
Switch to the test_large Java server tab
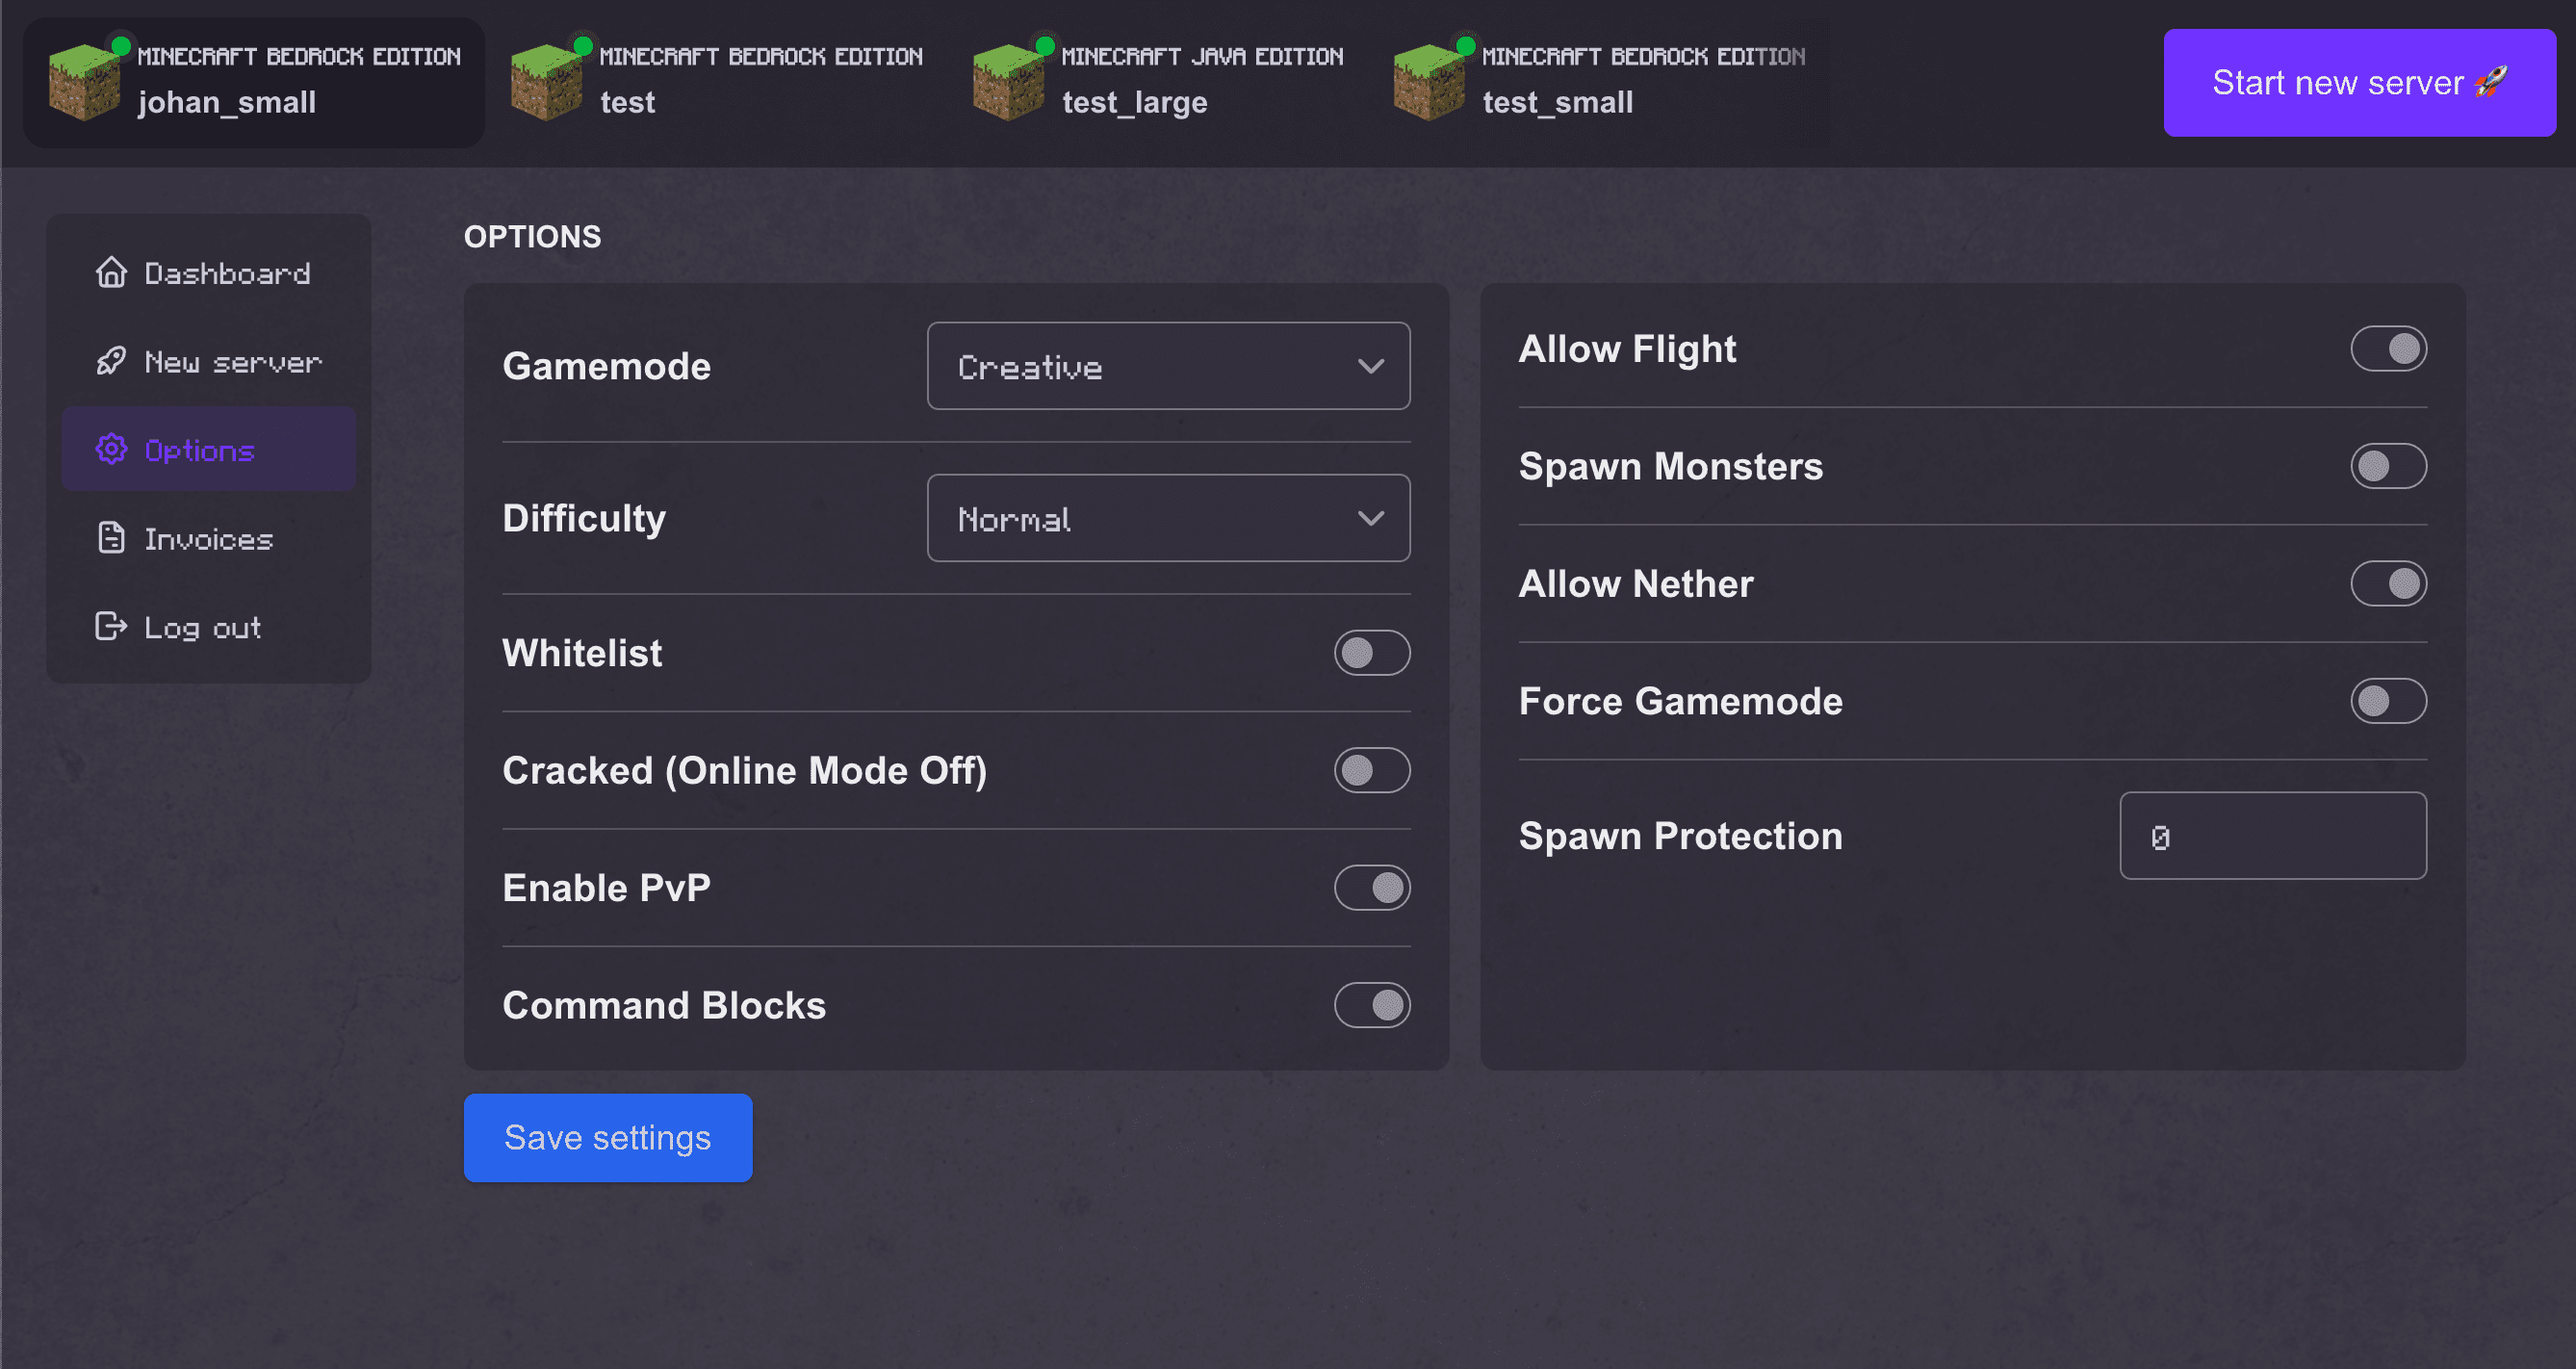pos(1158,83)
